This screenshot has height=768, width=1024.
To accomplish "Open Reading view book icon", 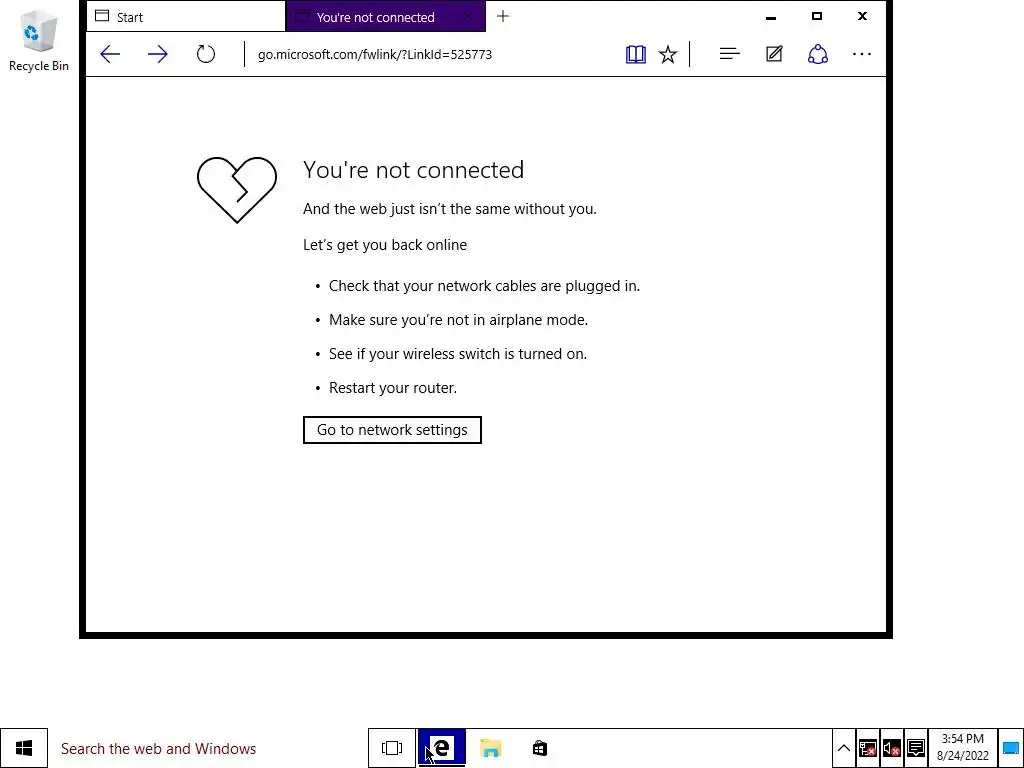I will pos(635,54).
